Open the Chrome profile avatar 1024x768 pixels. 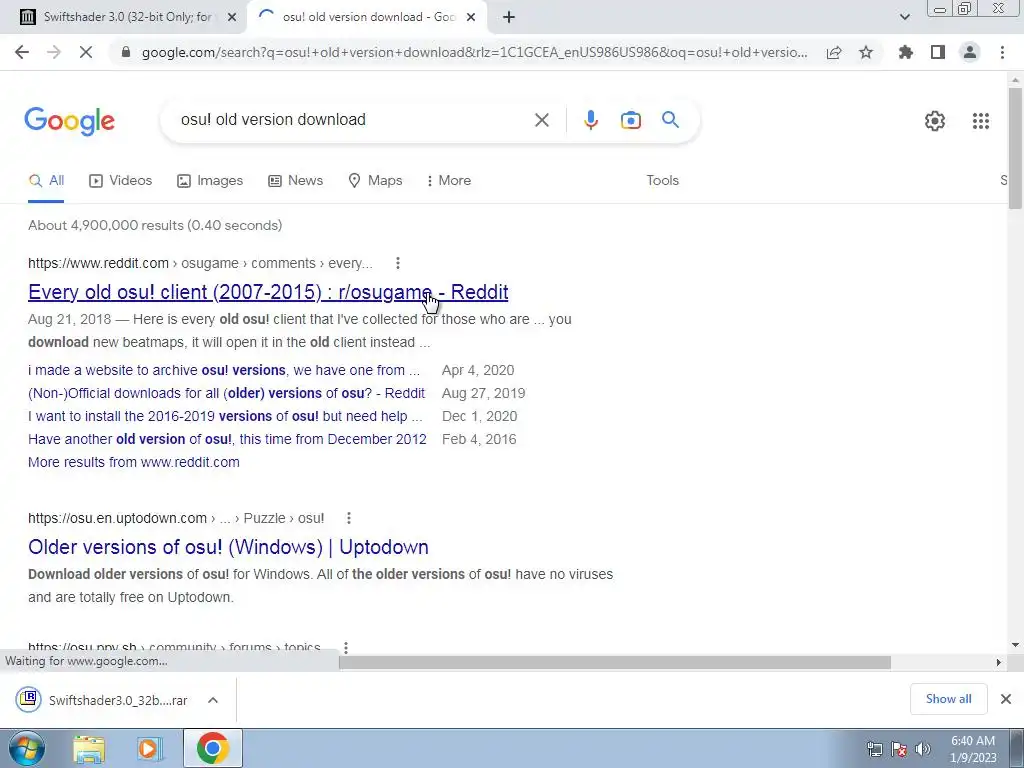(970, 52)
